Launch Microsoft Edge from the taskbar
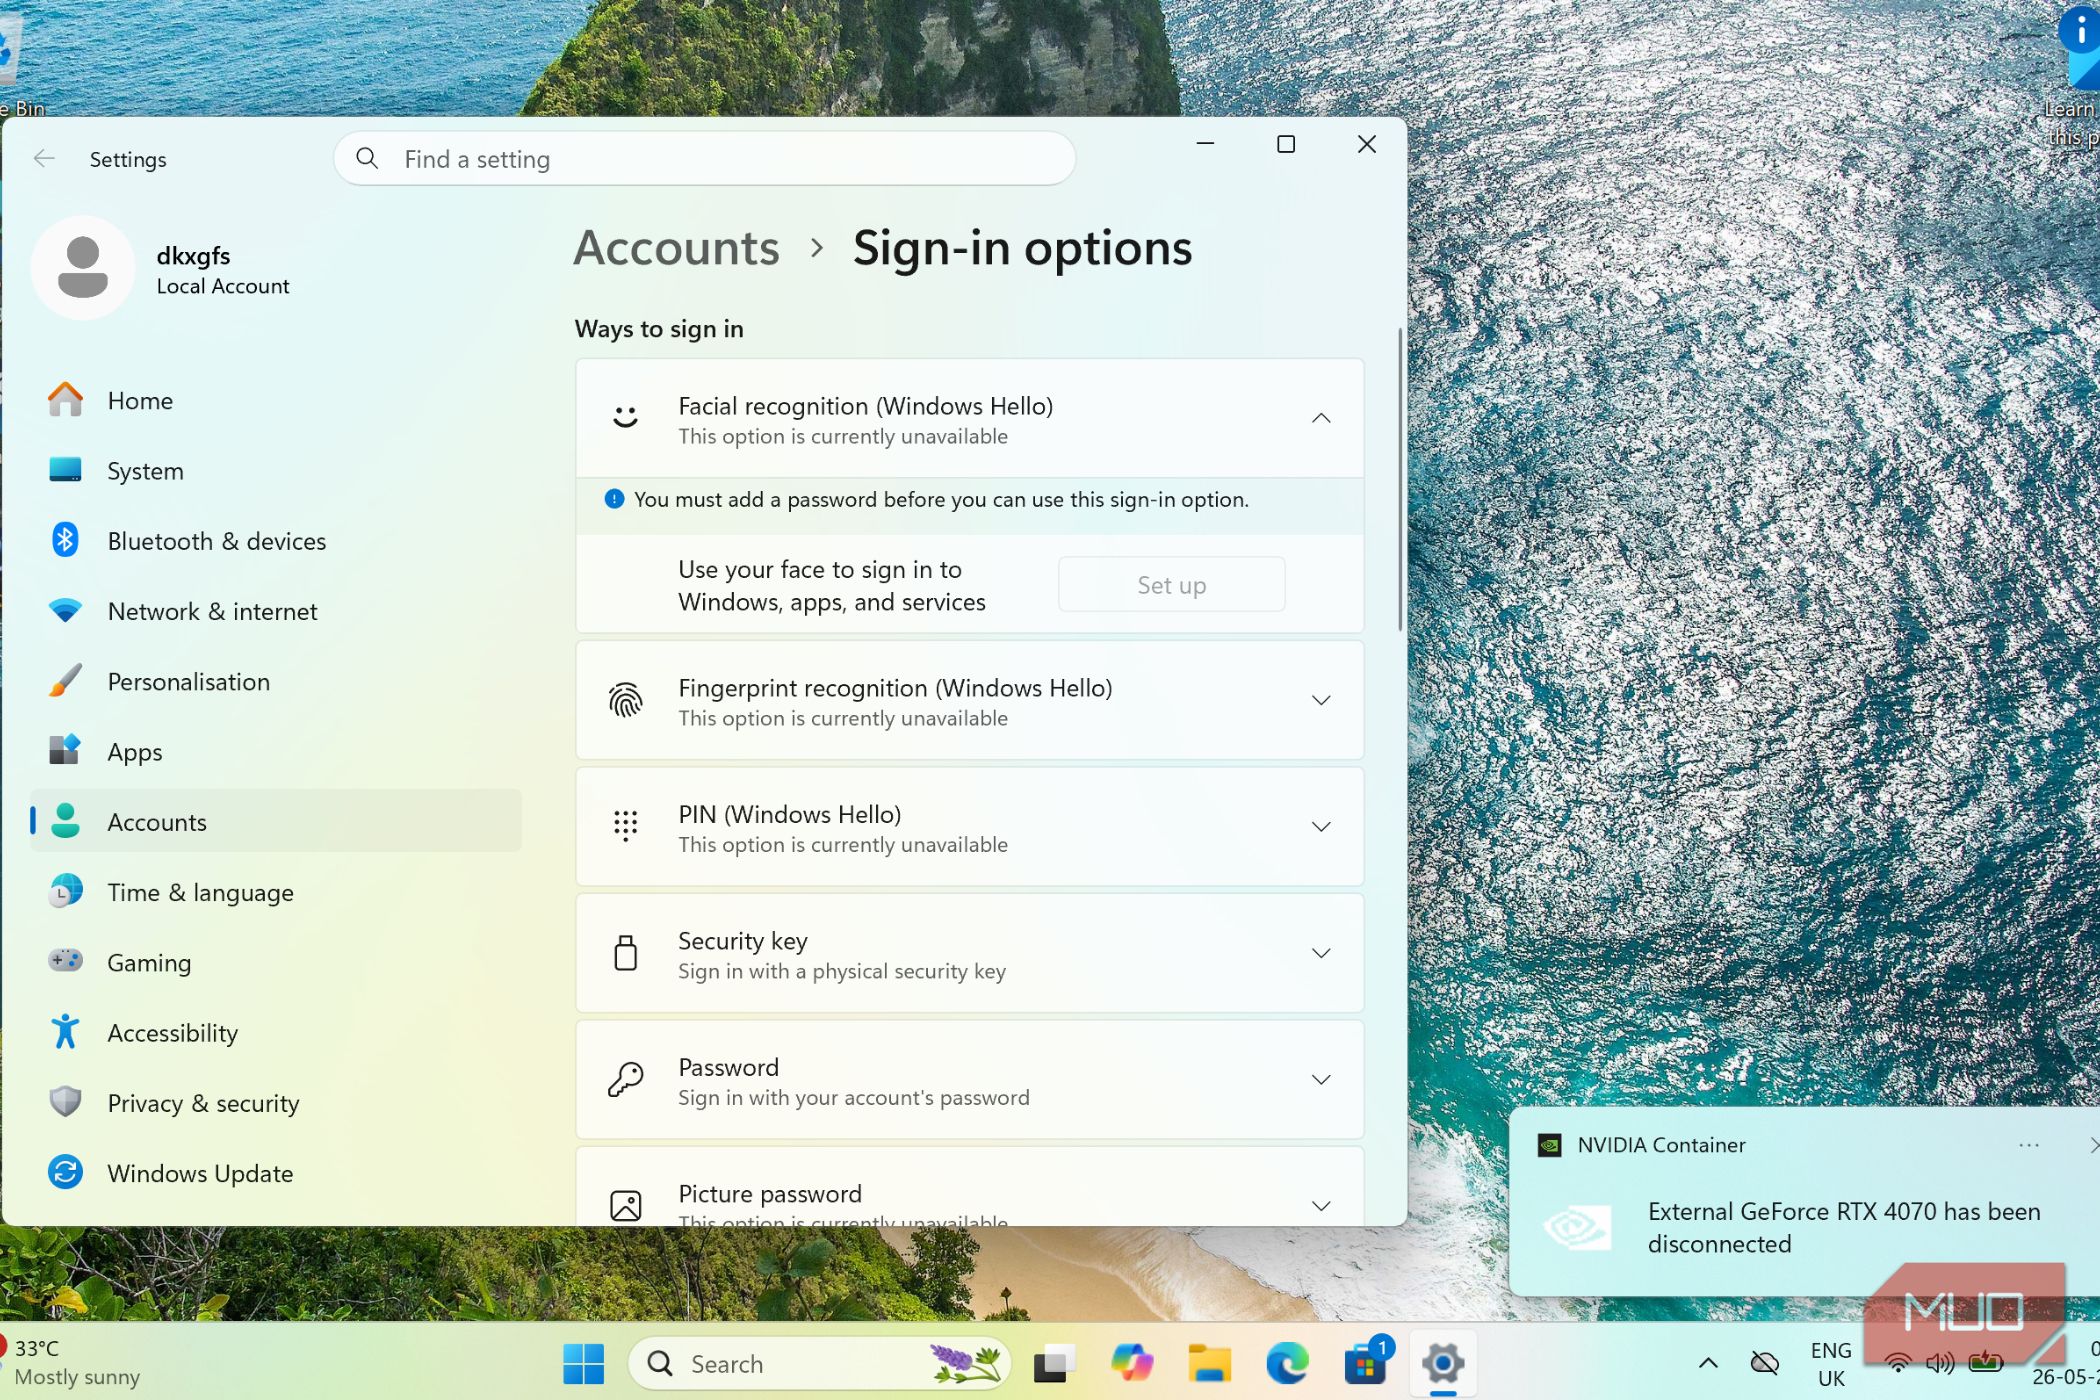 click(x=1287, y=1363)
